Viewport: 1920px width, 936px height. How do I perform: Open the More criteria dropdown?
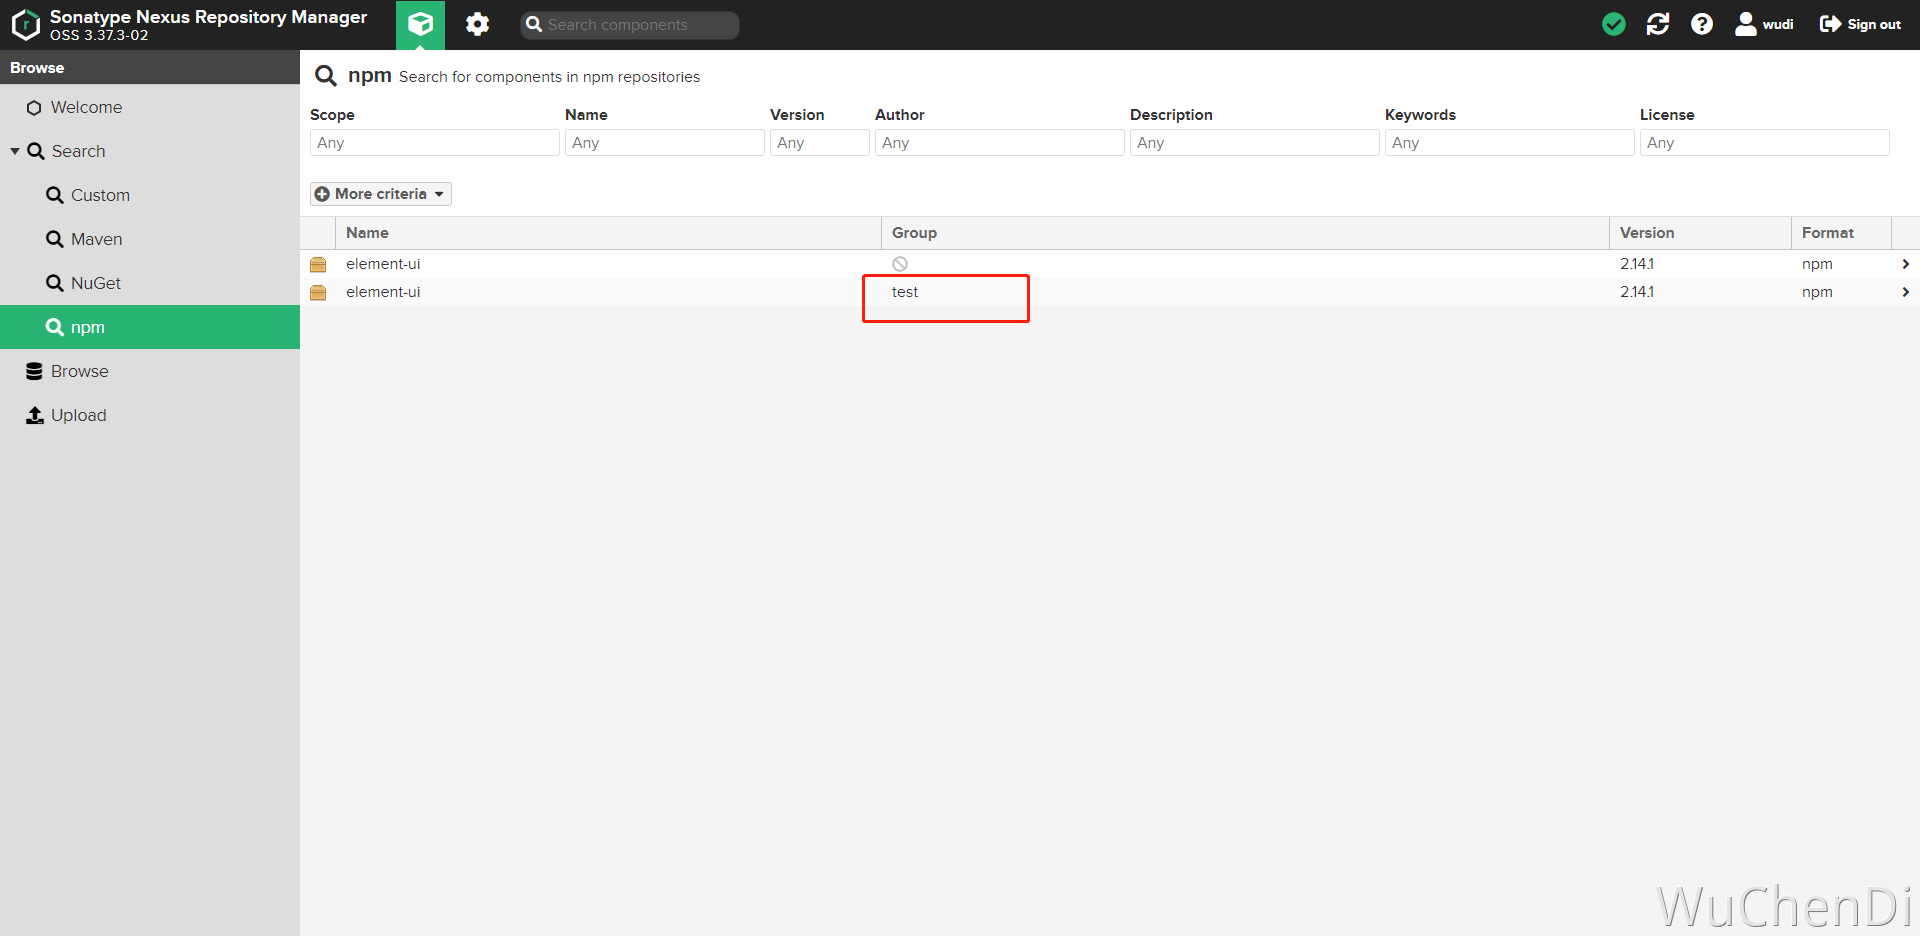(x=380, y=194)
